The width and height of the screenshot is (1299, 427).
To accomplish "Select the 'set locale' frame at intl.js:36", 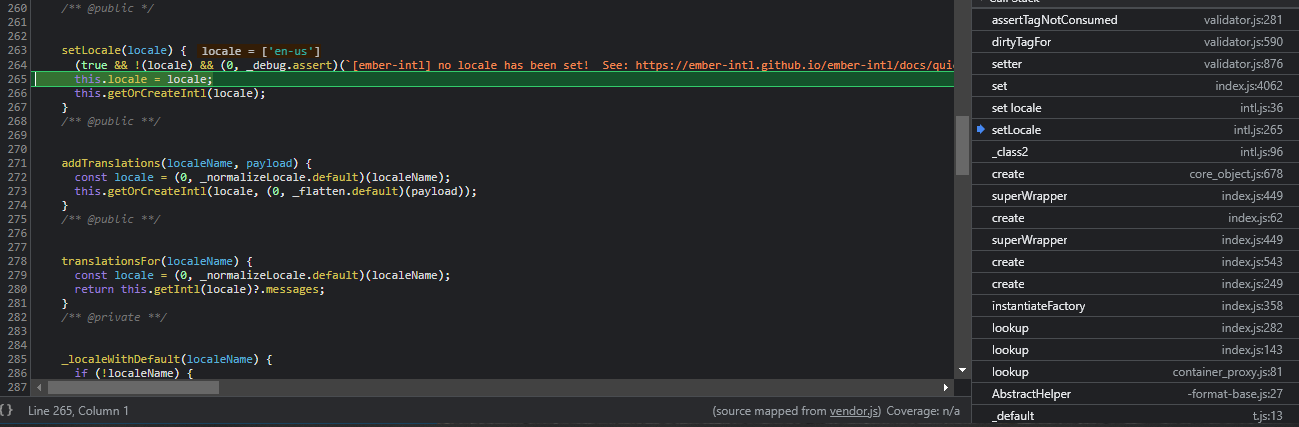I will (x=1134, y=108).
